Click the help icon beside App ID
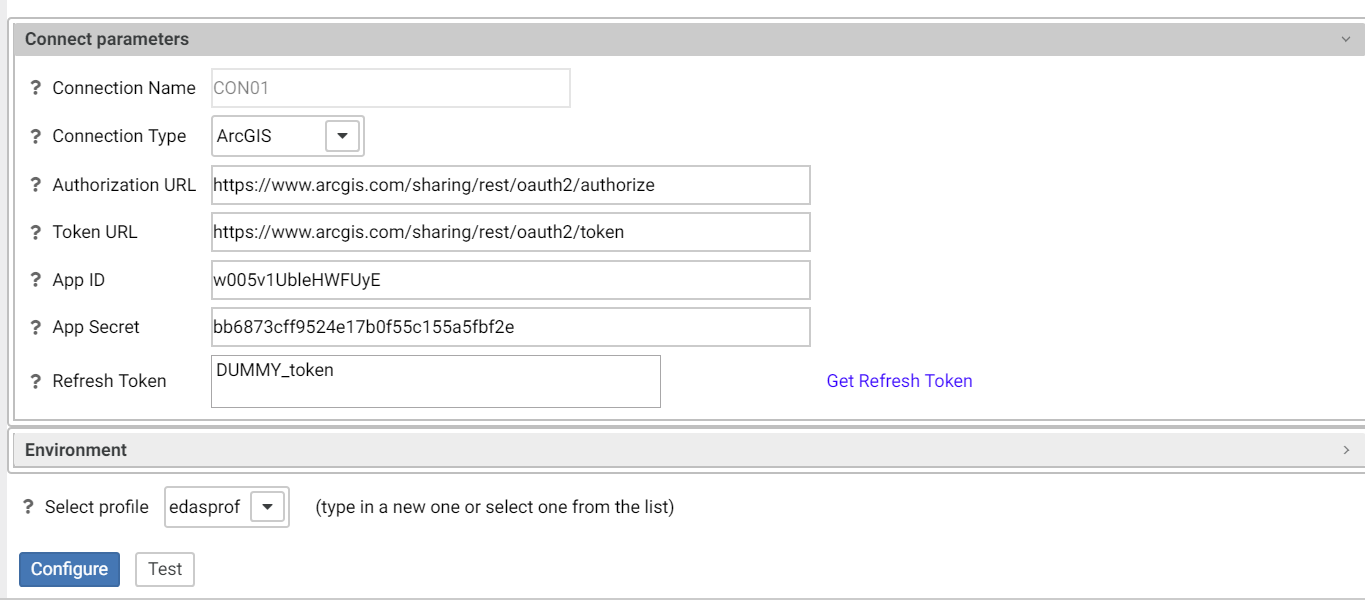Image resolution: width=1365 pixels, height=603 pixels. click(36, 280)
